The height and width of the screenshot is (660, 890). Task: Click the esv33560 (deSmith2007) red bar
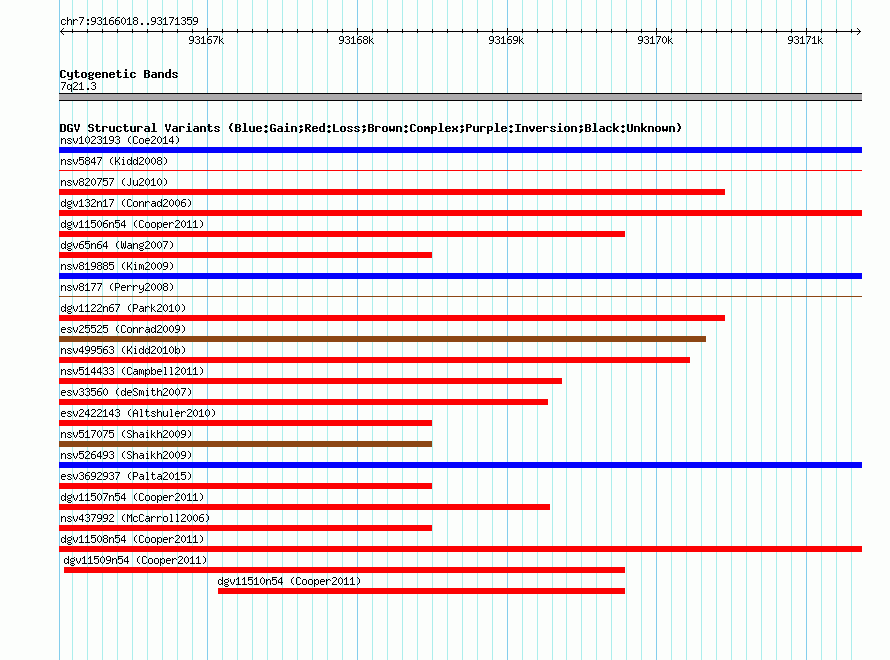[304, 402]
